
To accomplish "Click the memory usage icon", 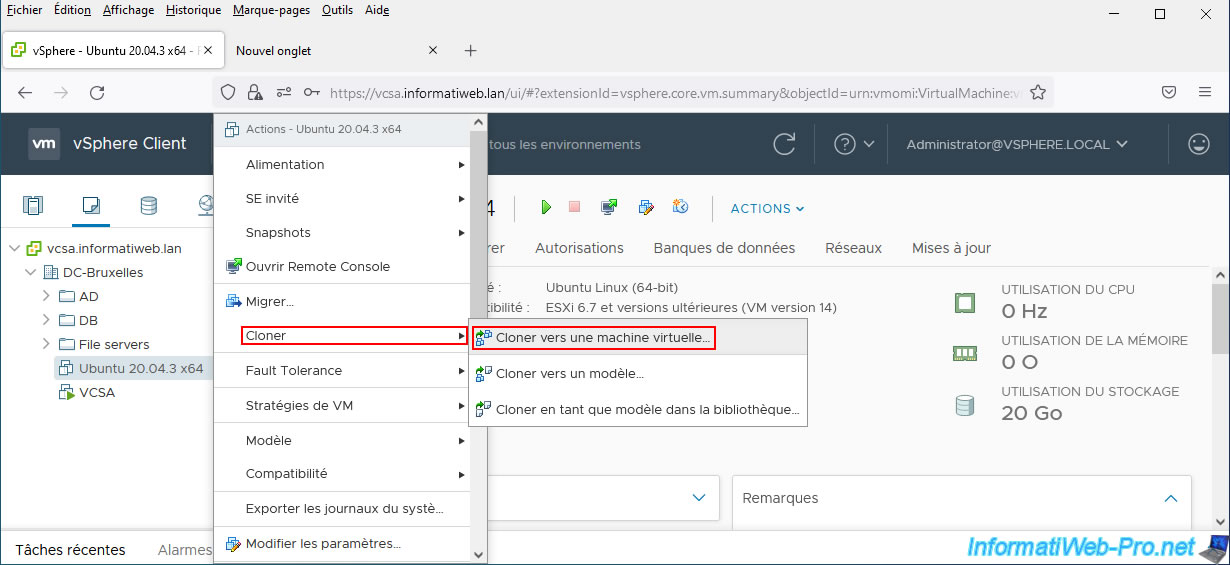I will coord(964,352).
